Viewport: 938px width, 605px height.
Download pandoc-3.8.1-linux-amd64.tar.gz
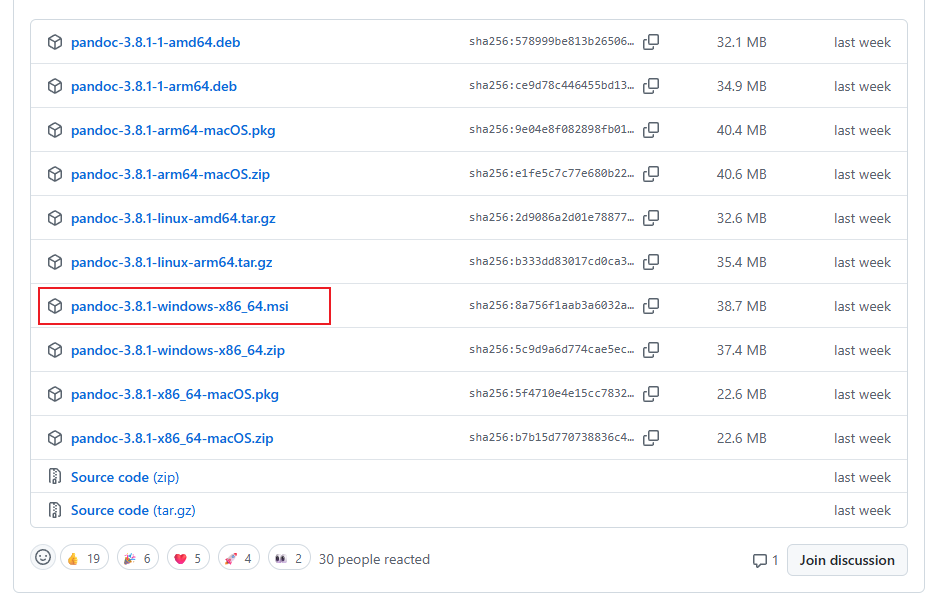173,218
